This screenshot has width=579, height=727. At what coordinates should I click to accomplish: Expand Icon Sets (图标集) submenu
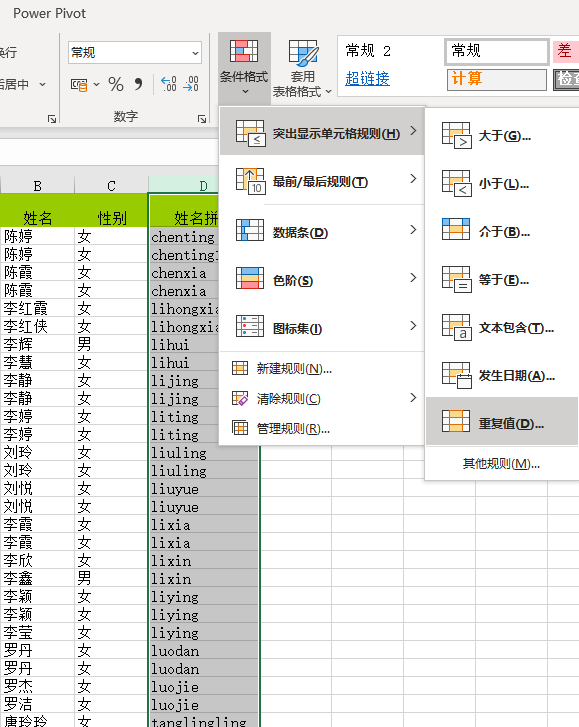(x=322, y=327)
